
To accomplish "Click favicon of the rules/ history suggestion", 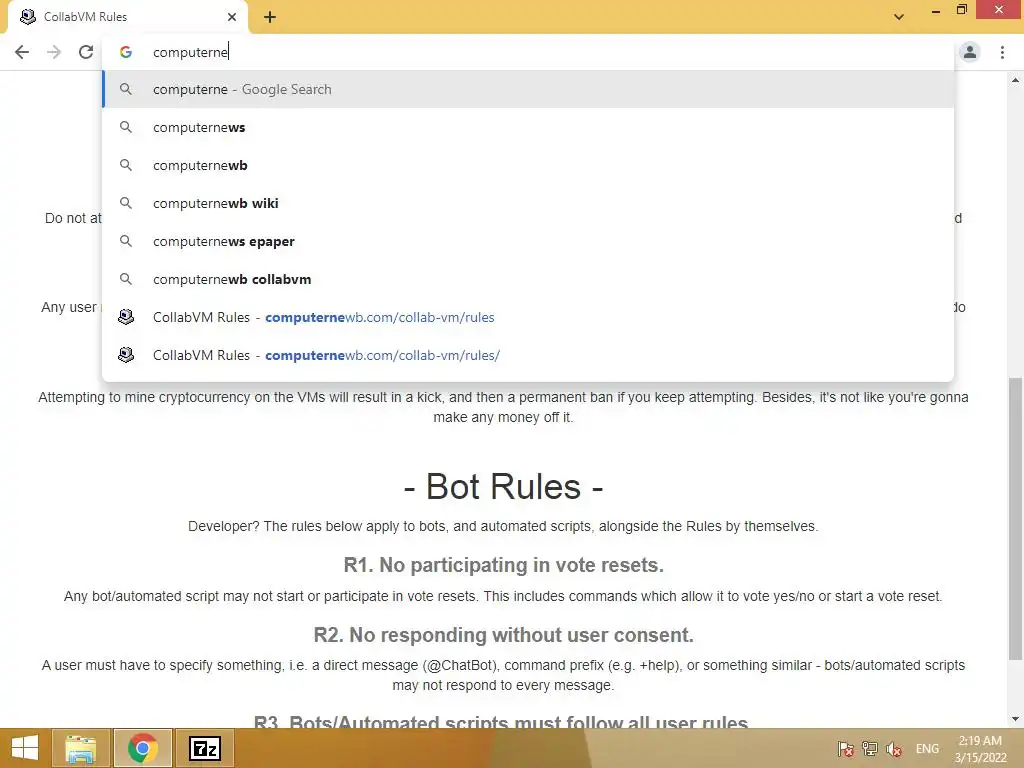I will [x=125, y=355].
